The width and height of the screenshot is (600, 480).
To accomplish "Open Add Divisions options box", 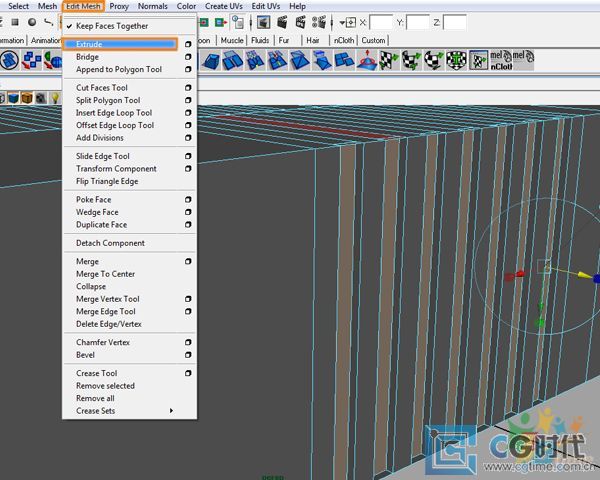I will click(x=188, y=138).
